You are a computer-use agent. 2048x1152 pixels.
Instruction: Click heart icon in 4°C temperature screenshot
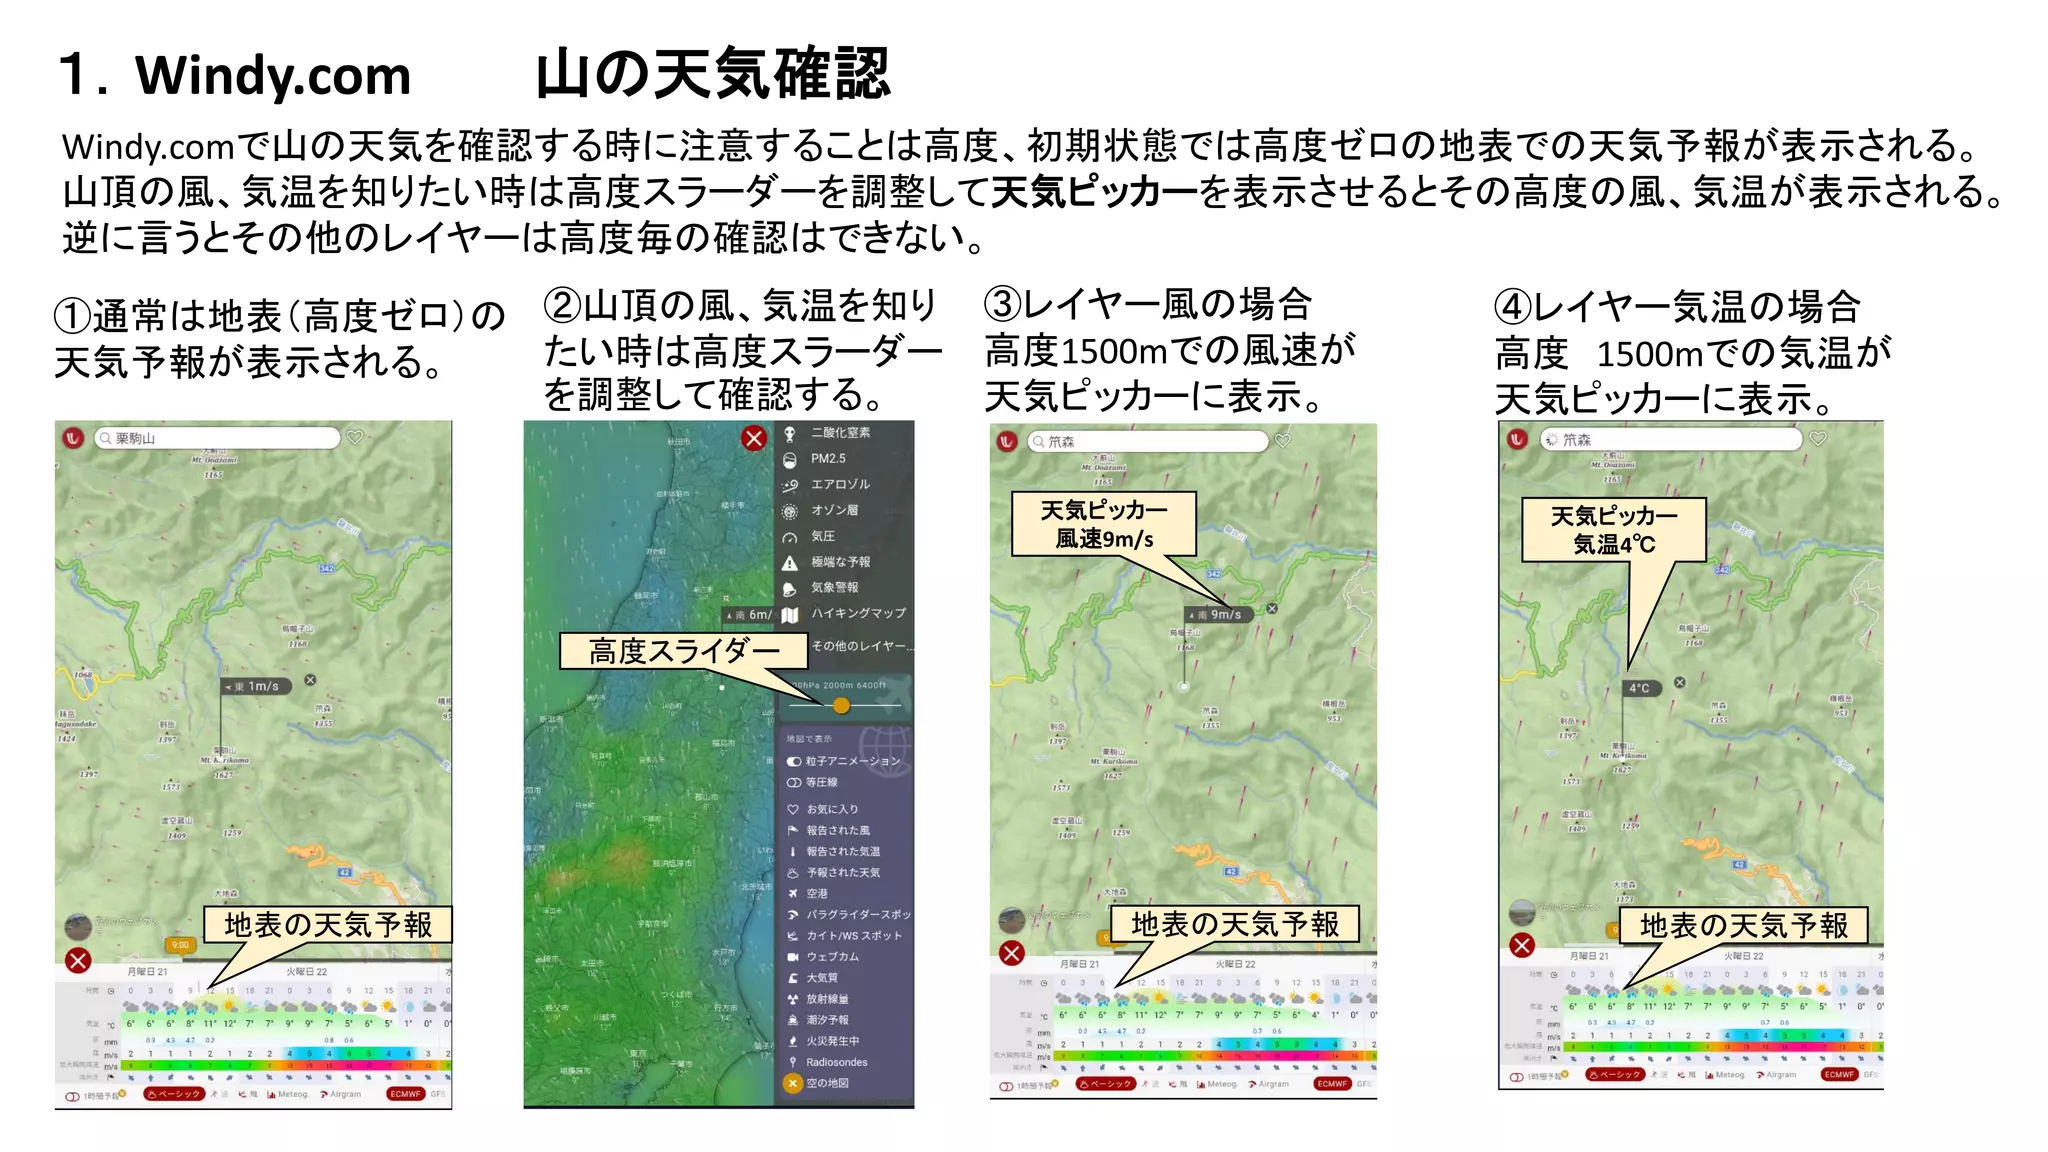coord(1818,438)
